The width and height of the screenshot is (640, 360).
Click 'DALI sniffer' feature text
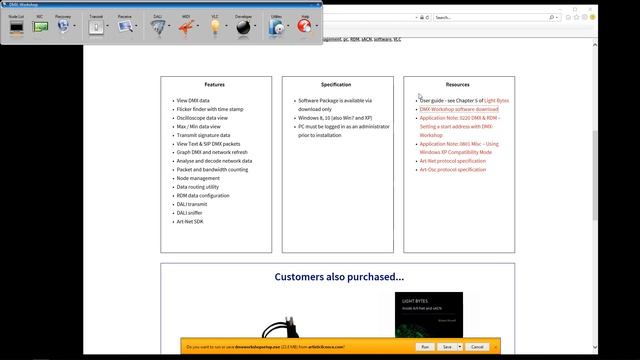pos(189,213)
